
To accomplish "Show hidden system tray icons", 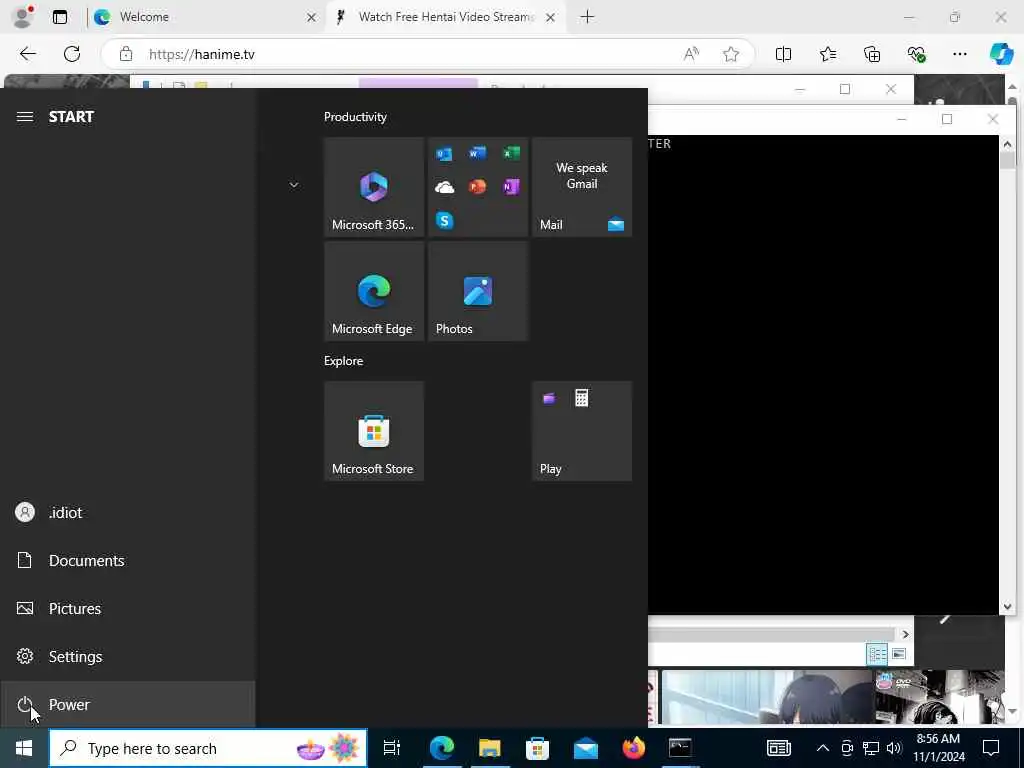I will point(823,748).
